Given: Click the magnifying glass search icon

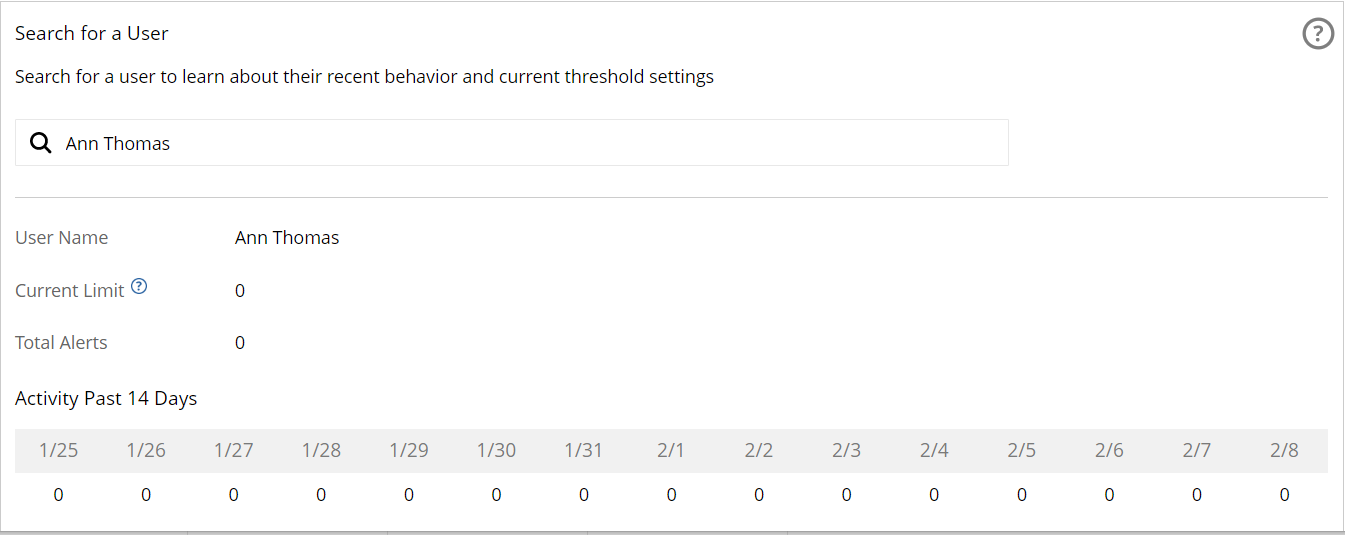Looking at the screenshot, I should pyautogui.click(x=41, y=143).
